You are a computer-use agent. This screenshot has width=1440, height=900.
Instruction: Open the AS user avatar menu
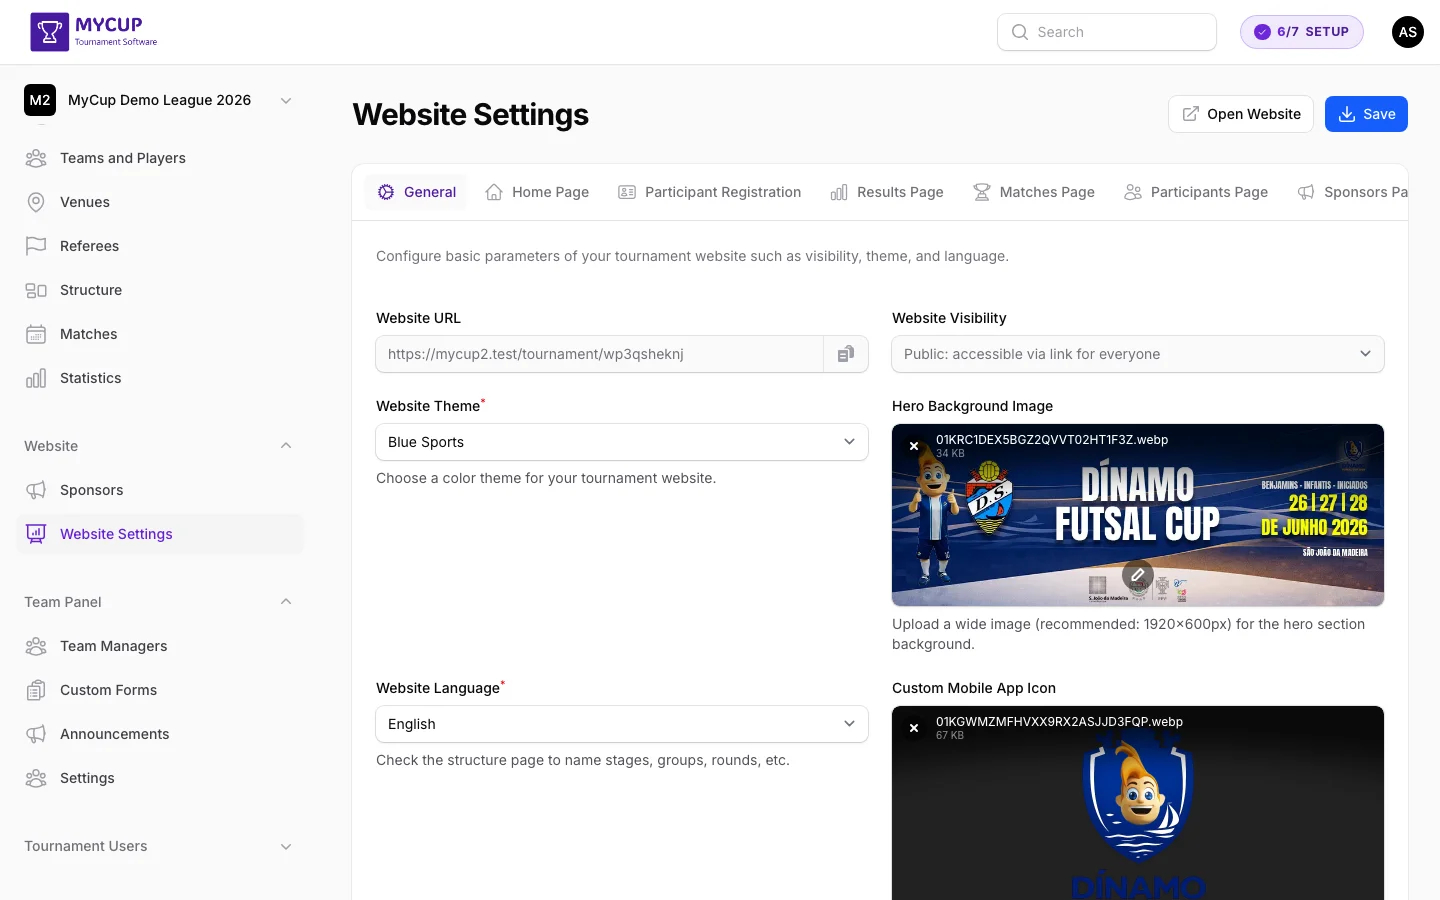(x=1408, y=32)
